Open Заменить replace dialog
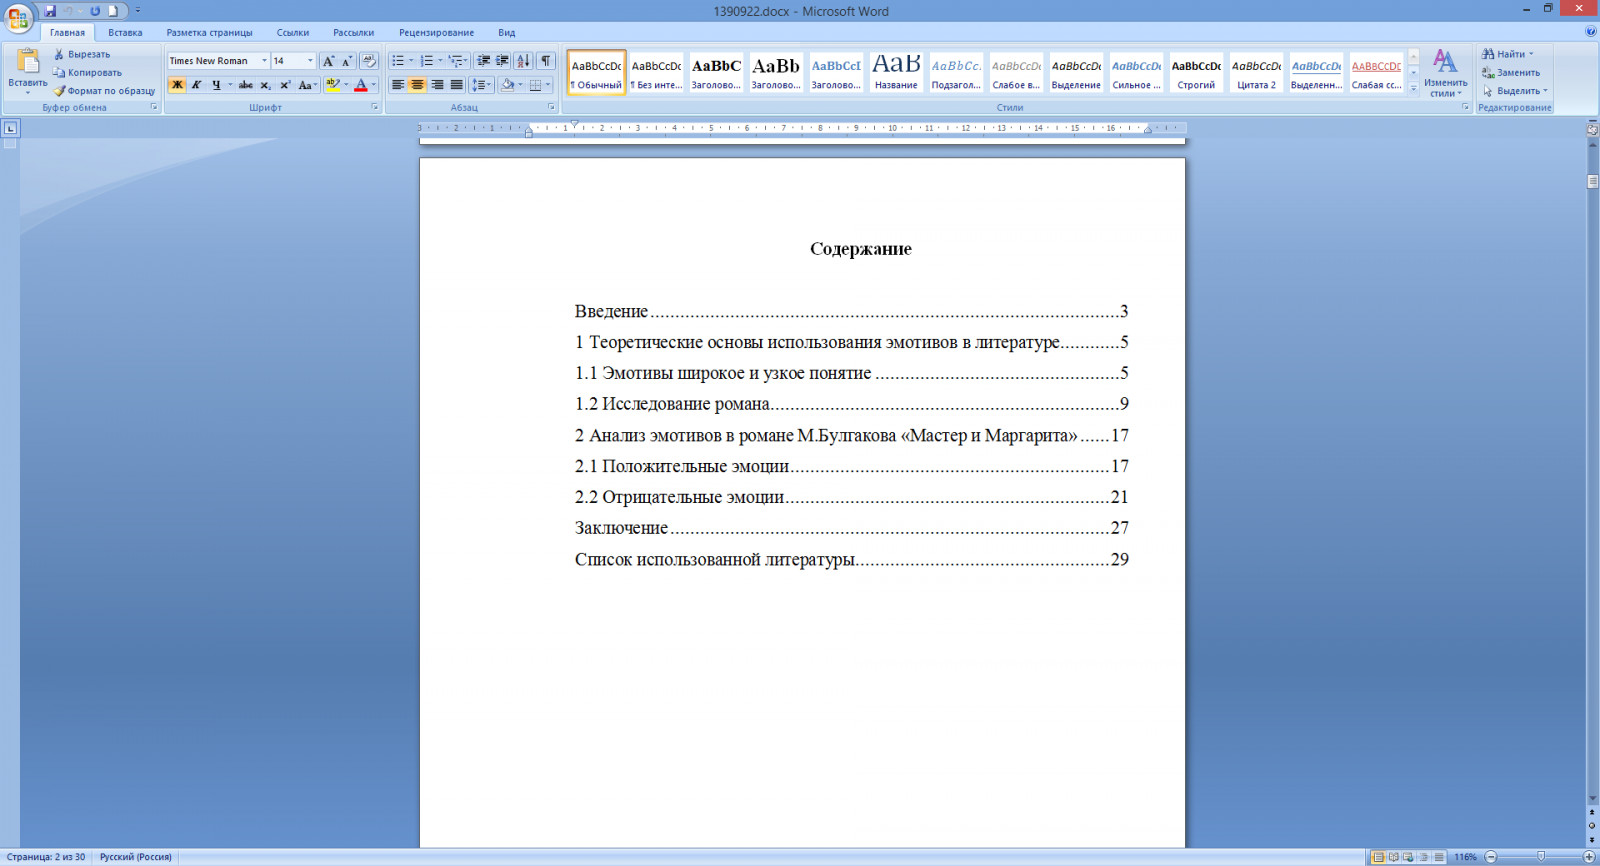 point(1511,72)
